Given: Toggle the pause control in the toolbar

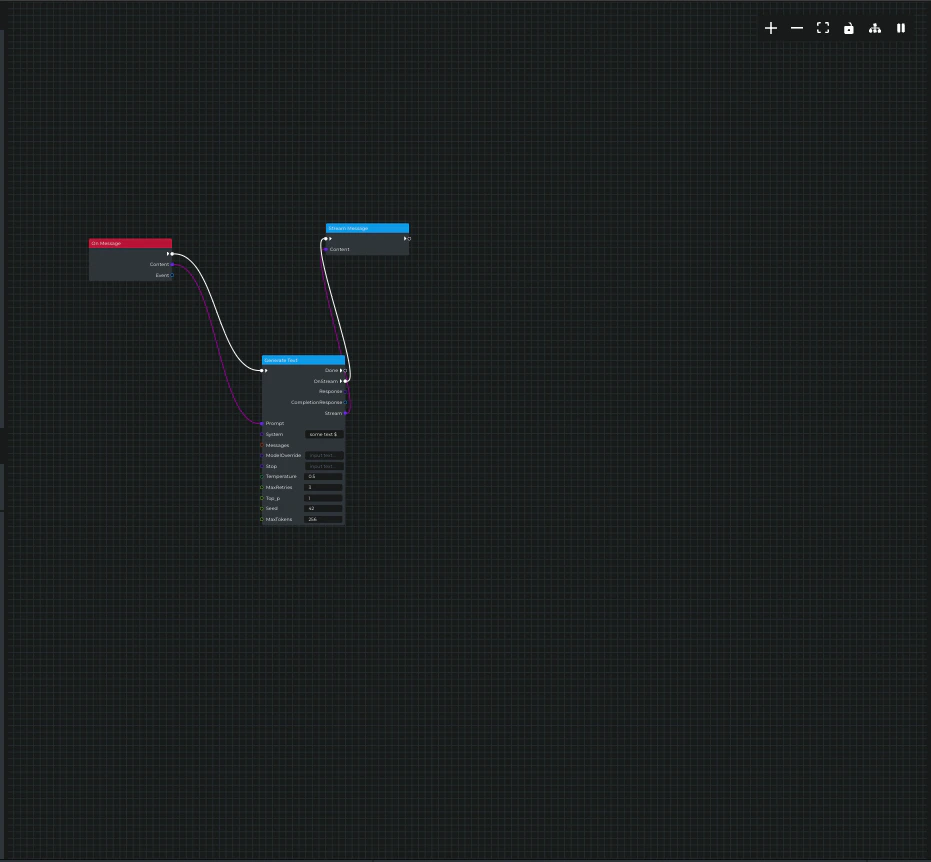Looking at the screenshot, I should coord(900,28).
